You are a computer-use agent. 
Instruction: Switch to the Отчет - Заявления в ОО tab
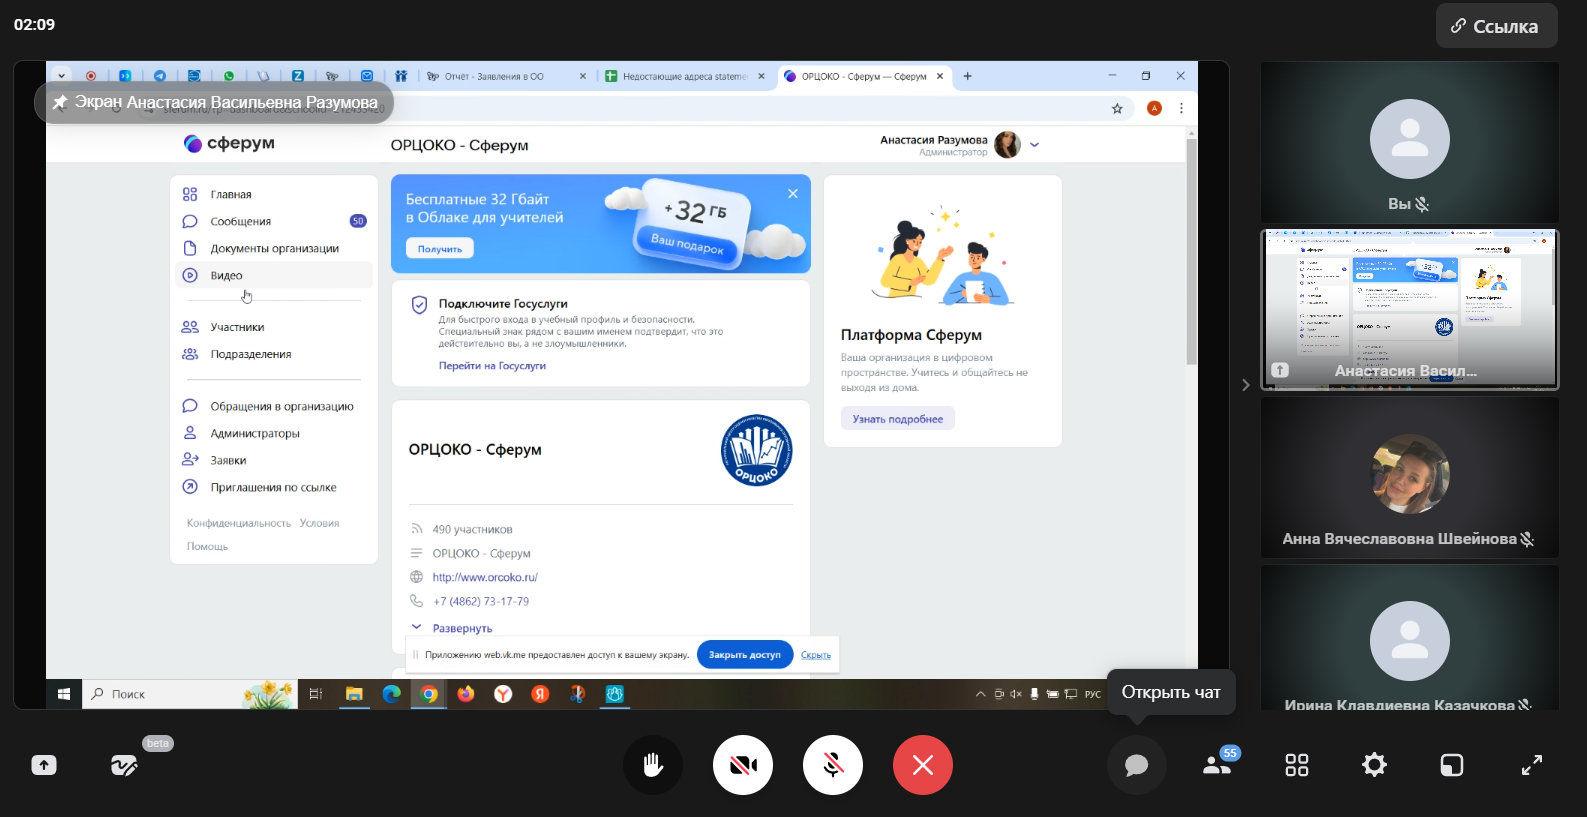point(500,76)
